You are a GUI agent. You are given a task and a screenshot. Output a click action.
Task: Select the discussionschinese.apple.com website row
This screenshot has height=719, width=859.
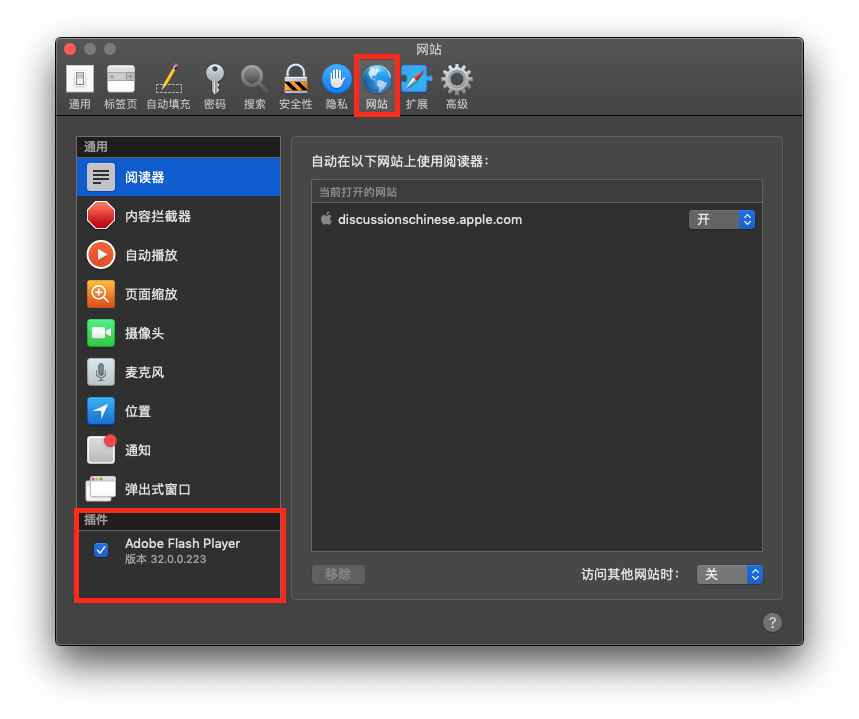coord(500,219)
